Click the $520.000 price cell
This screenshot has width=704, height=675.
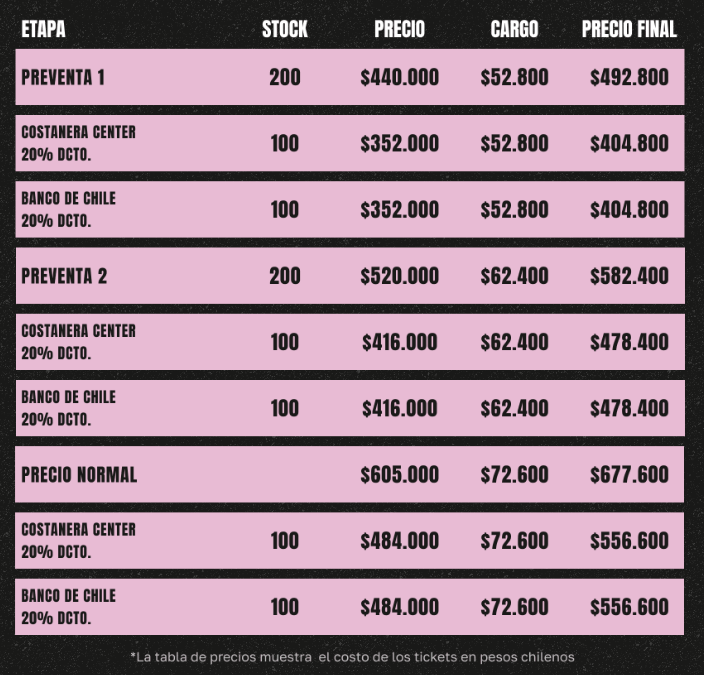(x=399, y=276)
